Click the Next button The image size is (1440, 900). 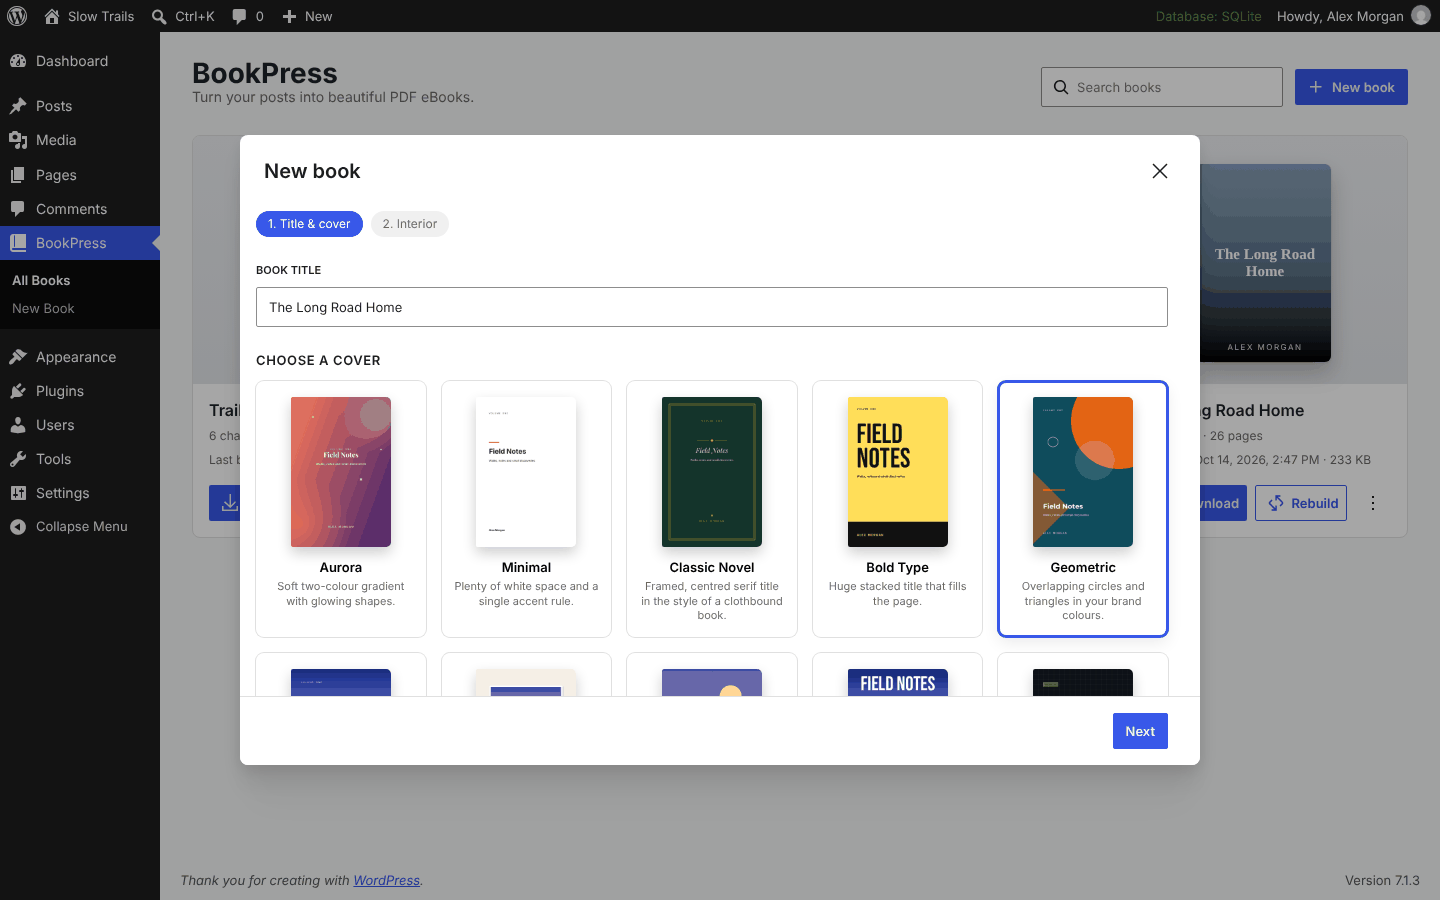pos(1140,731)
